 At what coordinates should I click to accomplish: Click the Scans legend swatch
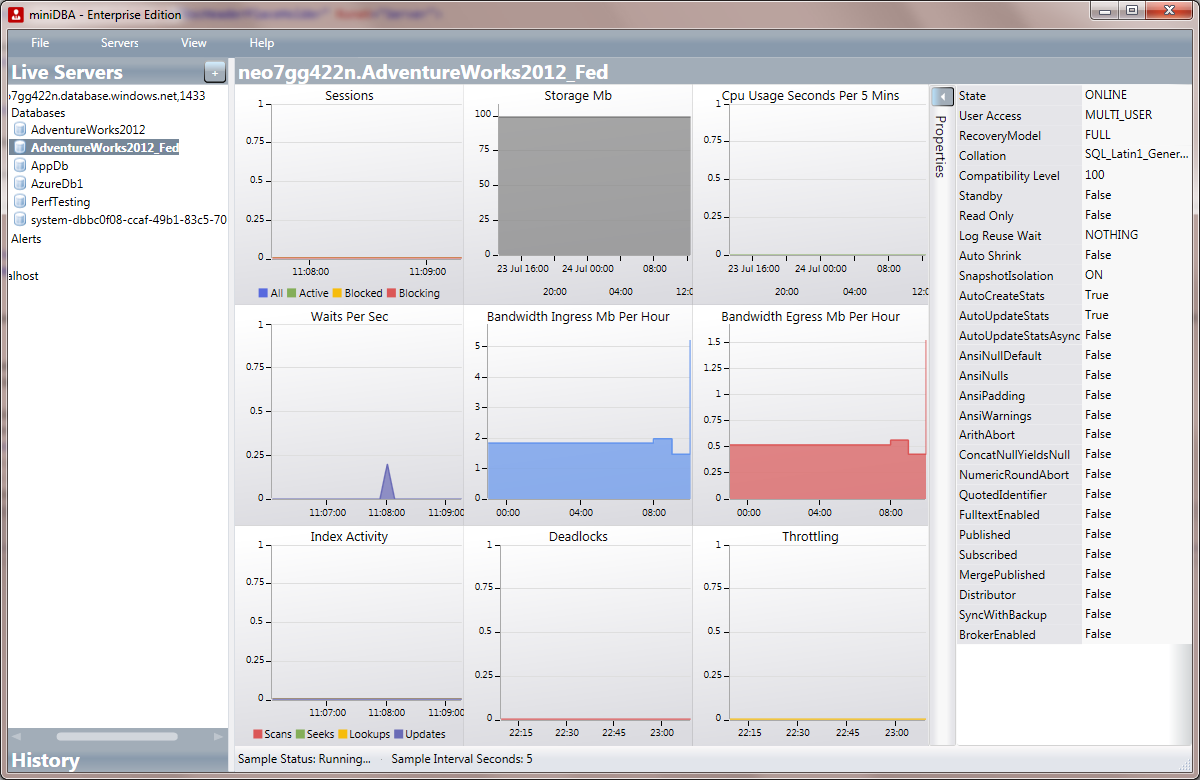[258, 734]
